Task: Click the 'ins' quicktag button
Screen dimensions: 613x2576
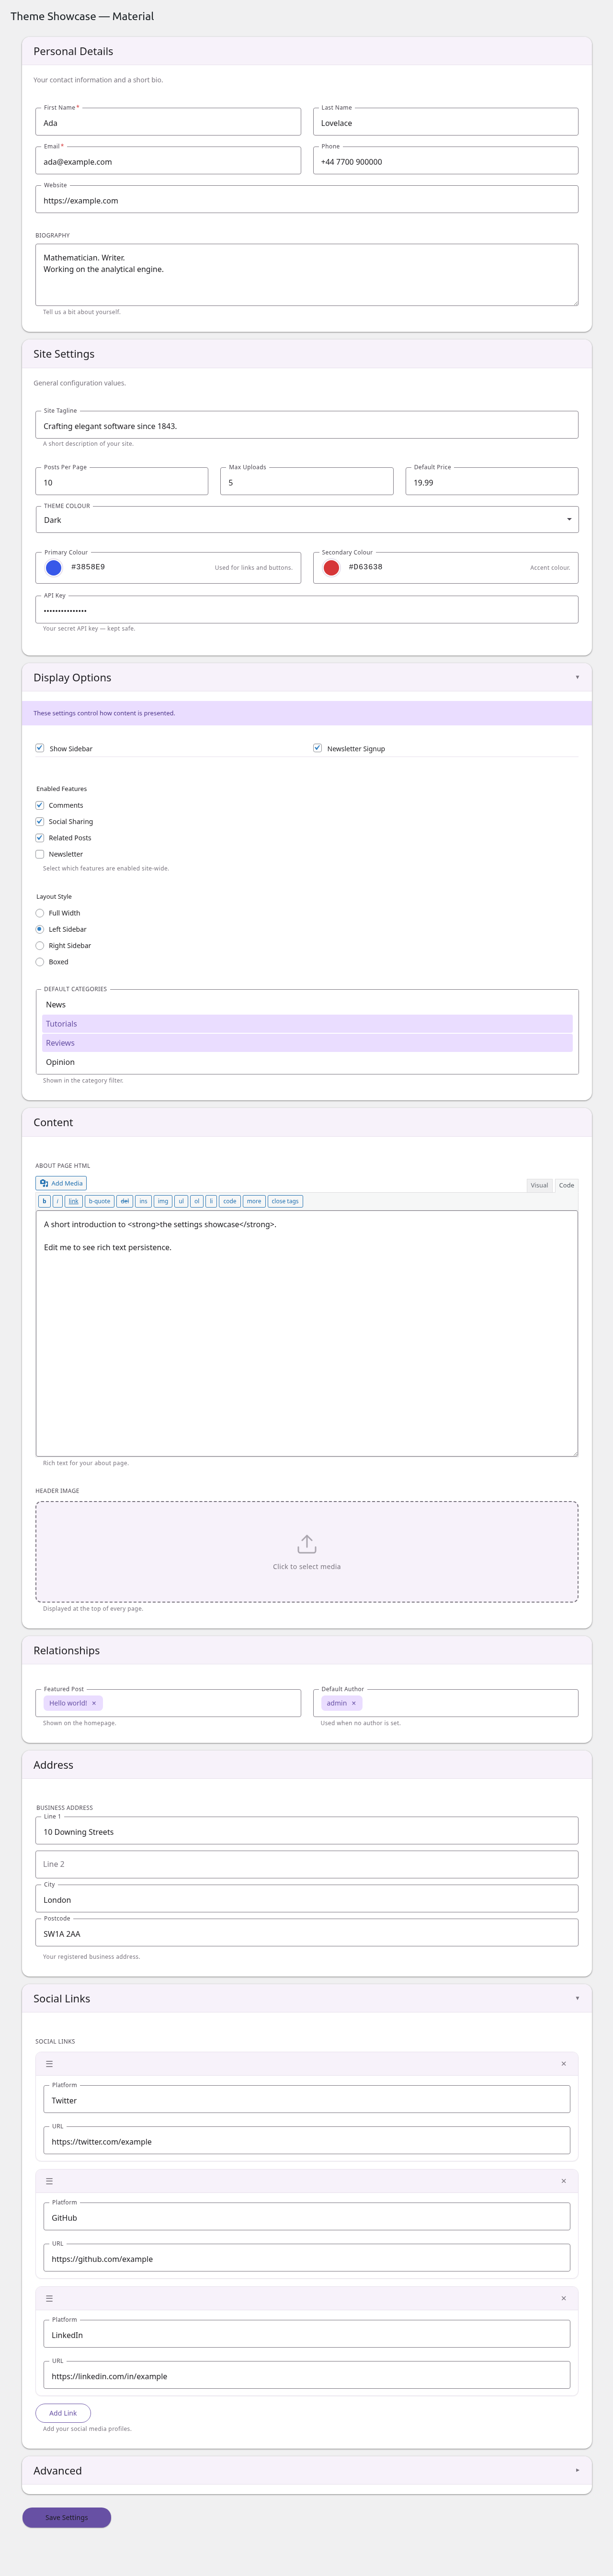Action: pyautogui.click(x=143, y=1201)
